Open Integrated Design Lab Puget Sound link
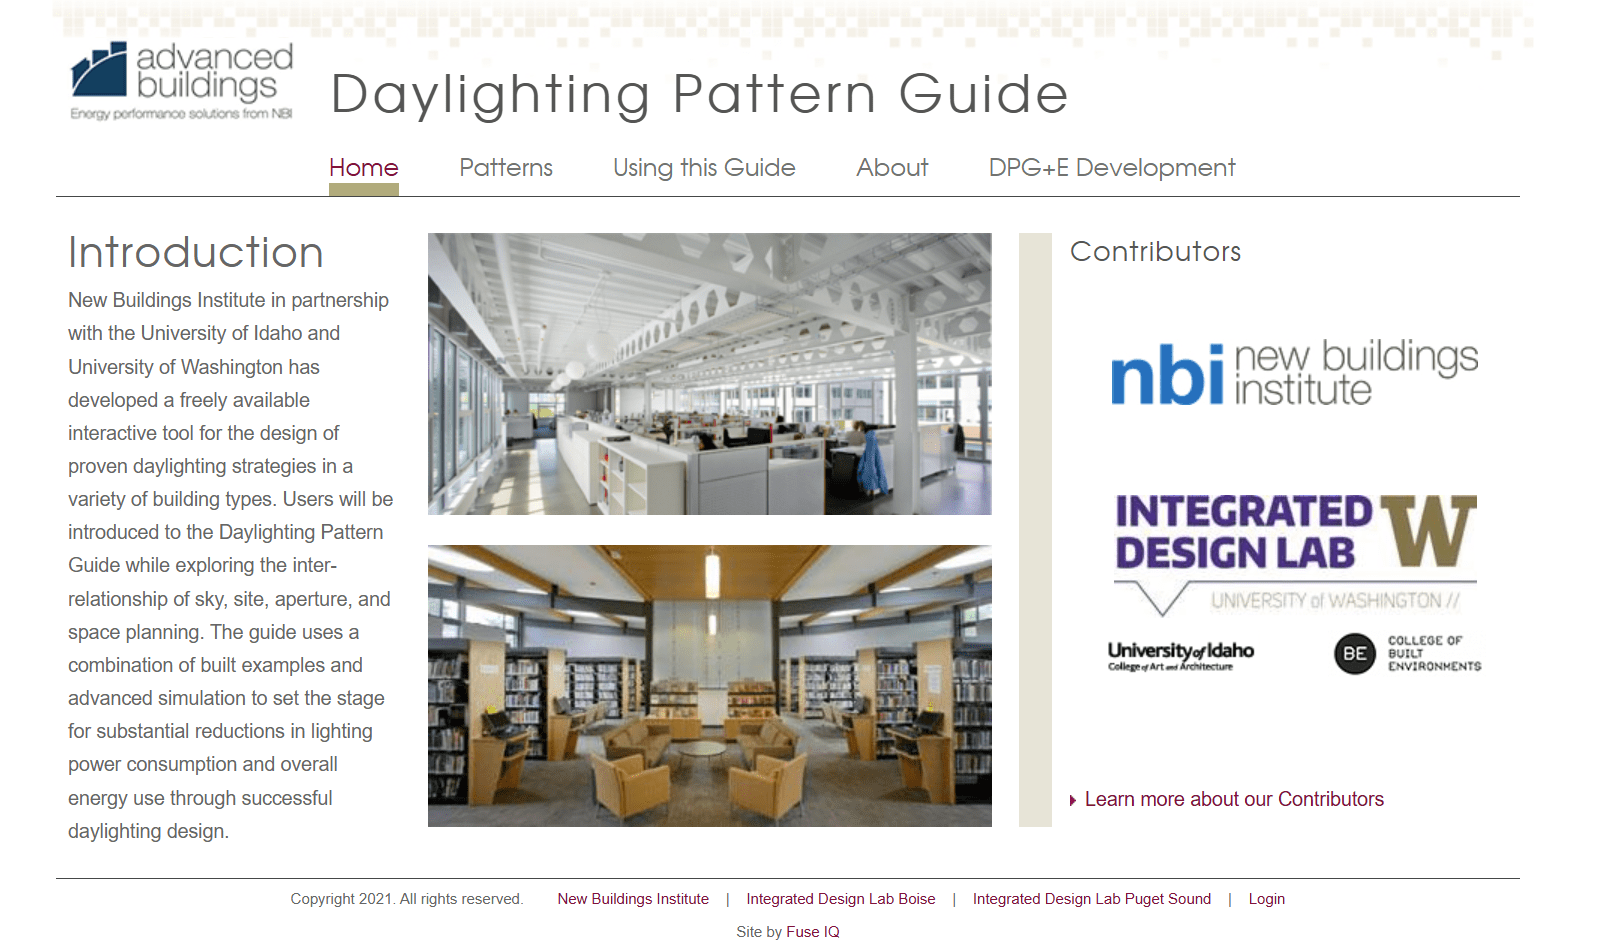The width and height of the screenshot is (1616, 952). pyautogui.click(x=1092, y=899)
